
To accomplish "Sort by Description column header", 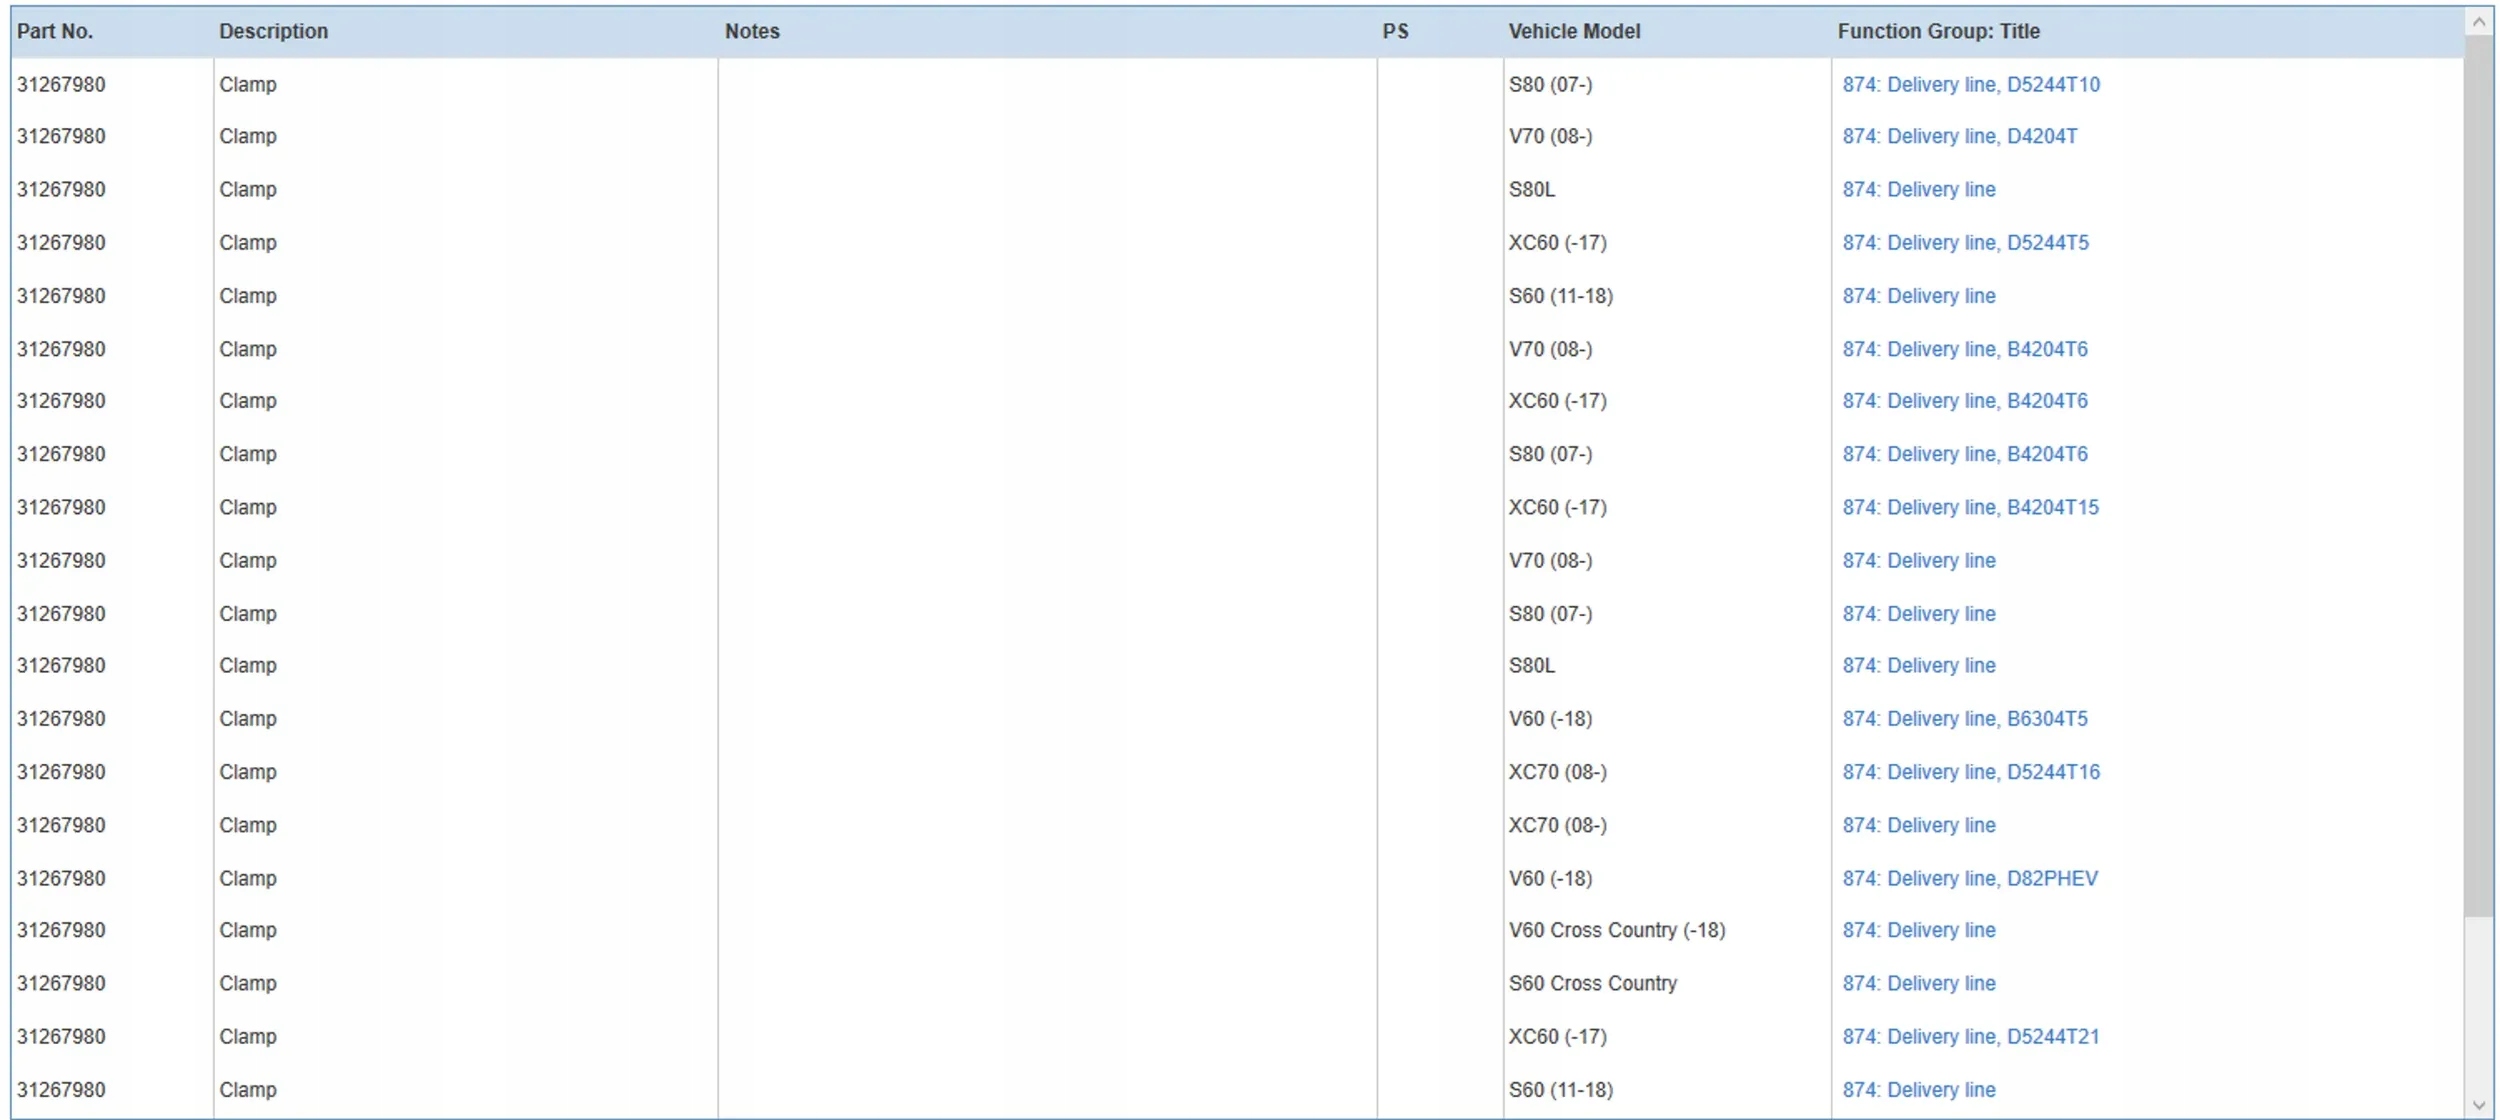I will tap(273, 31).
